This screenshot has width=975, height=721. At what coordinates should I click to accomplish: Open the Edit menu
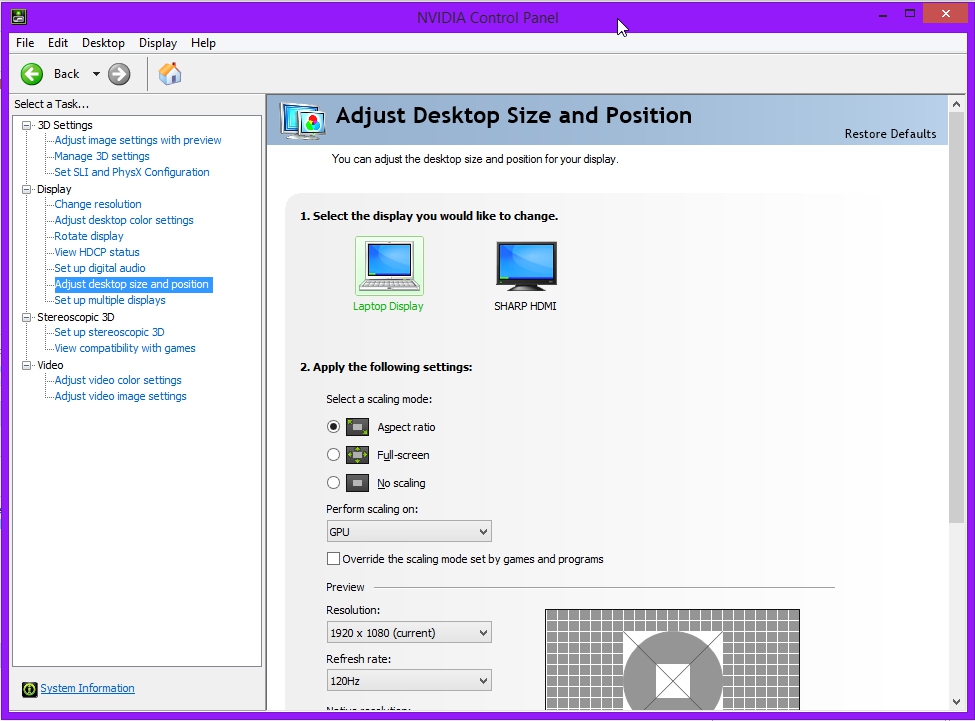coord(58,43)
